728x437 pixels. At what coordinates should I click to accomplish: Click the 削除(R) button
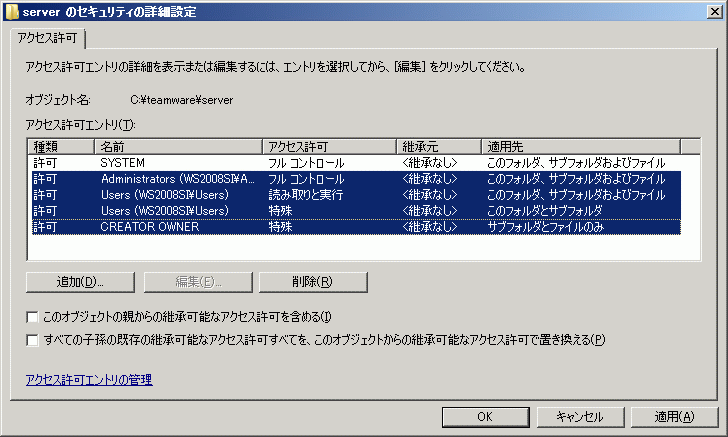(313, 282)
